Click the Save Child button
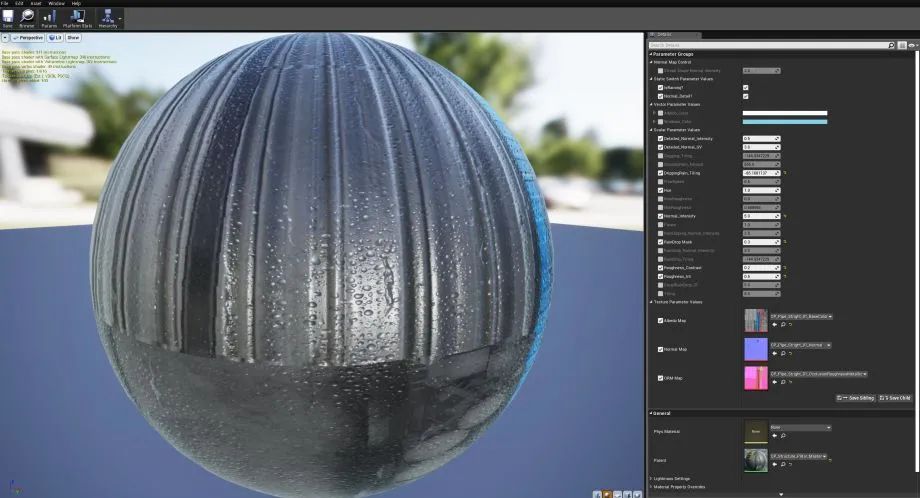This screenshot has width=920, height=498. [895, 398]
